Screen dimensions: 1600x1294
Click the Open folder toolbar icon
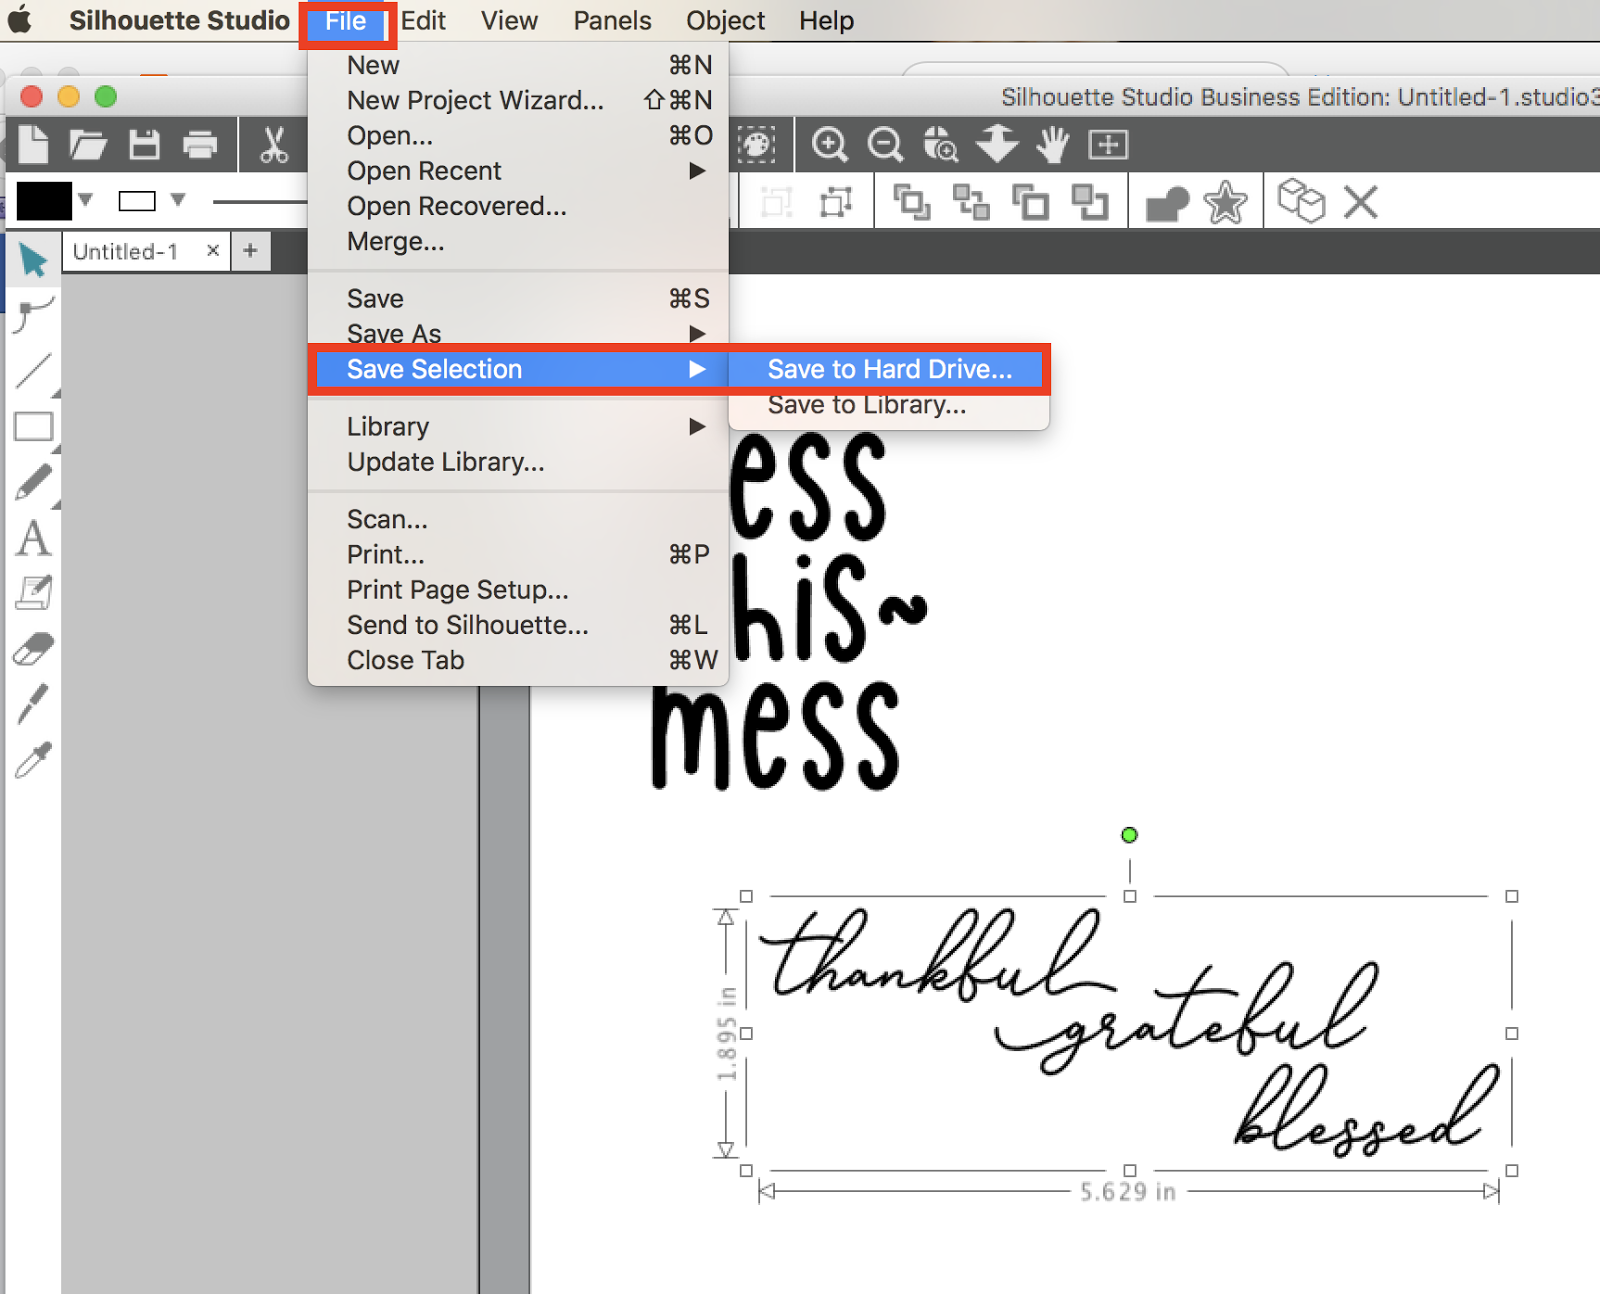tap(88, 145)
